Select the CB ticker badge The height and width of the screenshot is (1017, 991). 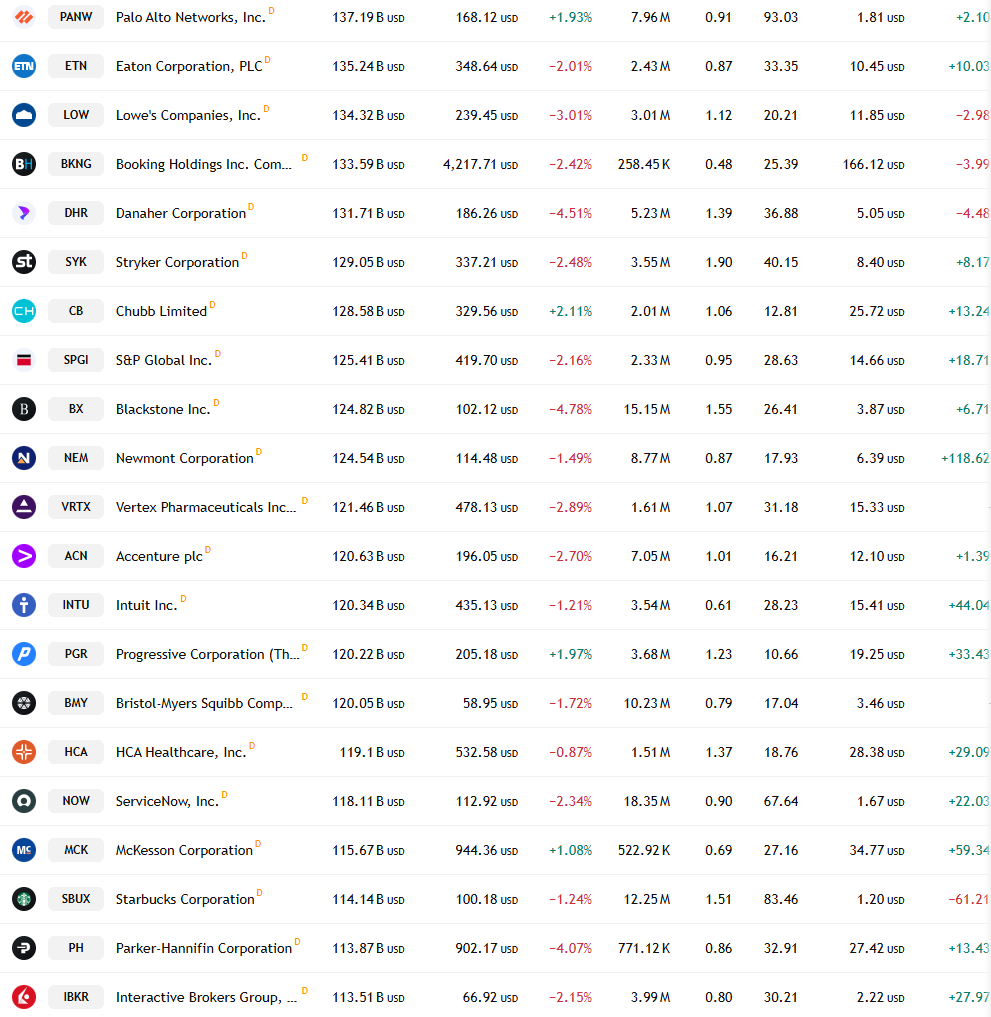(x=76, y=311)
